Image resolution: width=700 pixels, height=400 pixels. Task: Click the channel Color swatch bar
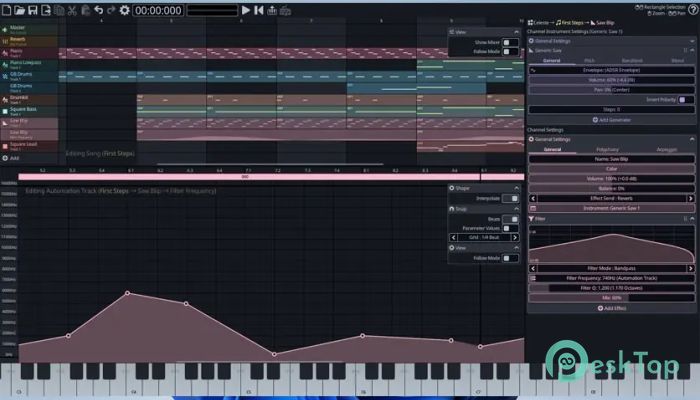[612, 169]
